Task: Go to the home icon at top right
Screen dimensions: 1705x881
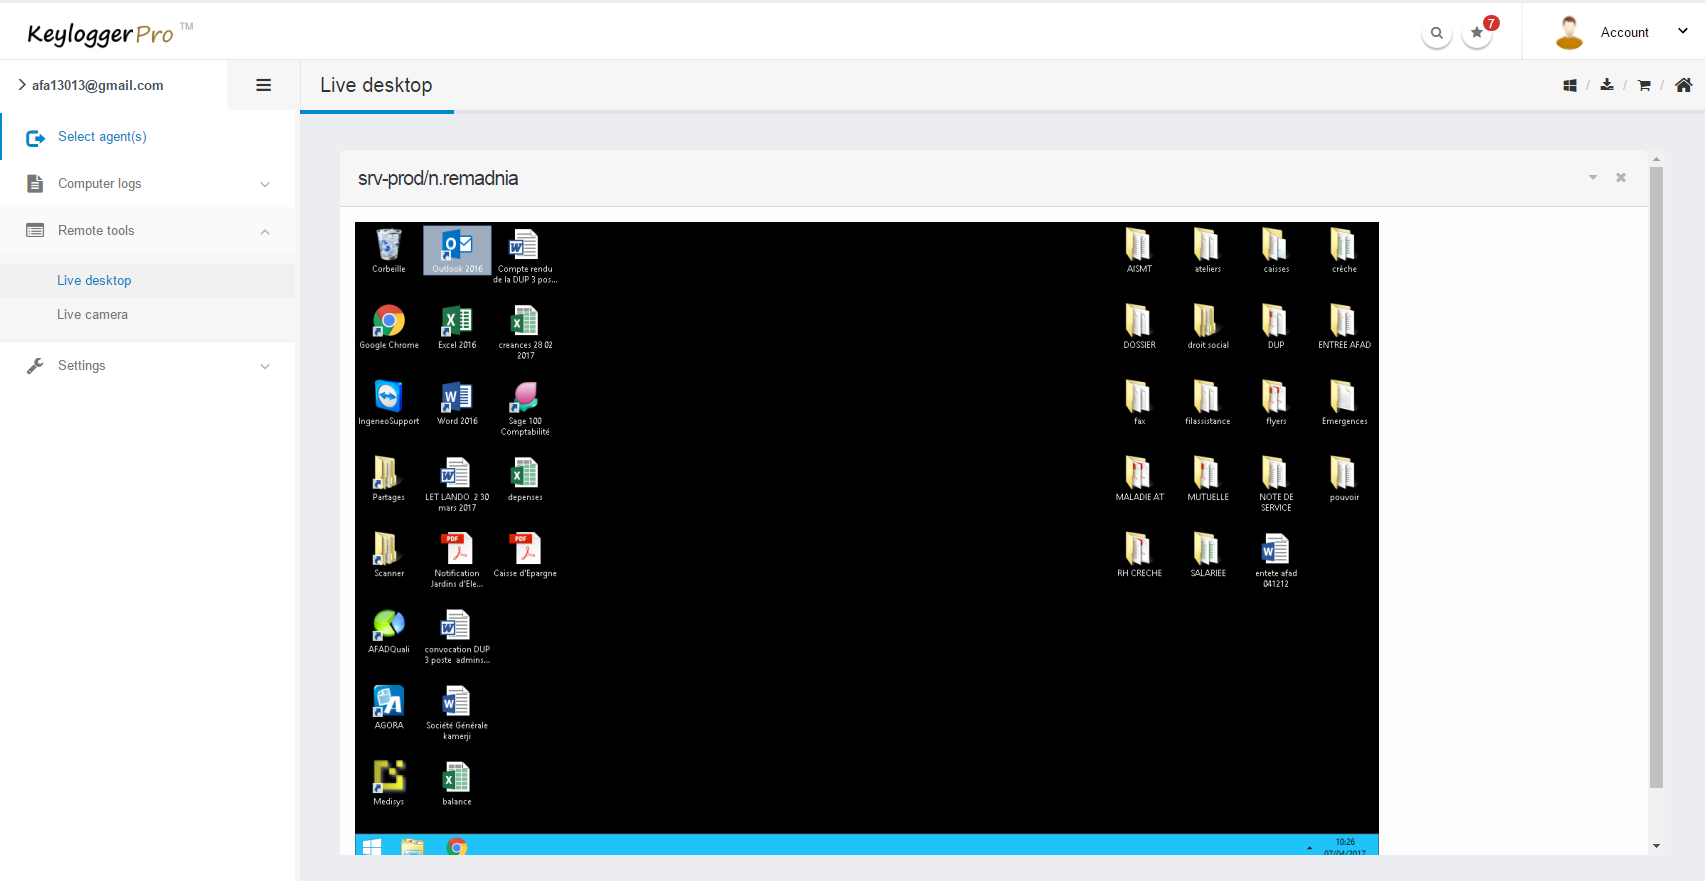Action: 1684,85
